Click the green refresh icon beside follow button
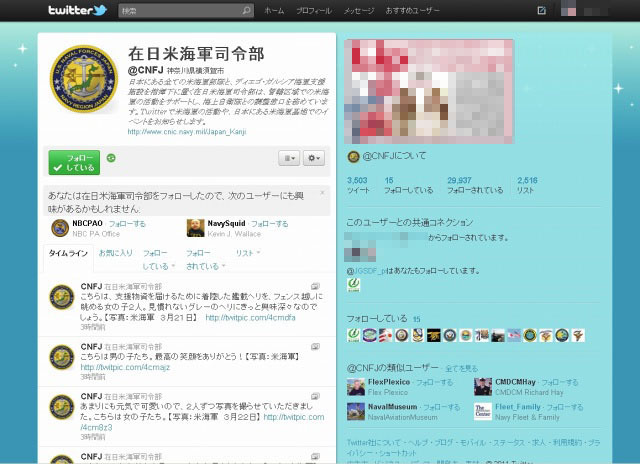The height and width of the screenshot is (464, 640). pyautogui.click(x=111, y=158)
